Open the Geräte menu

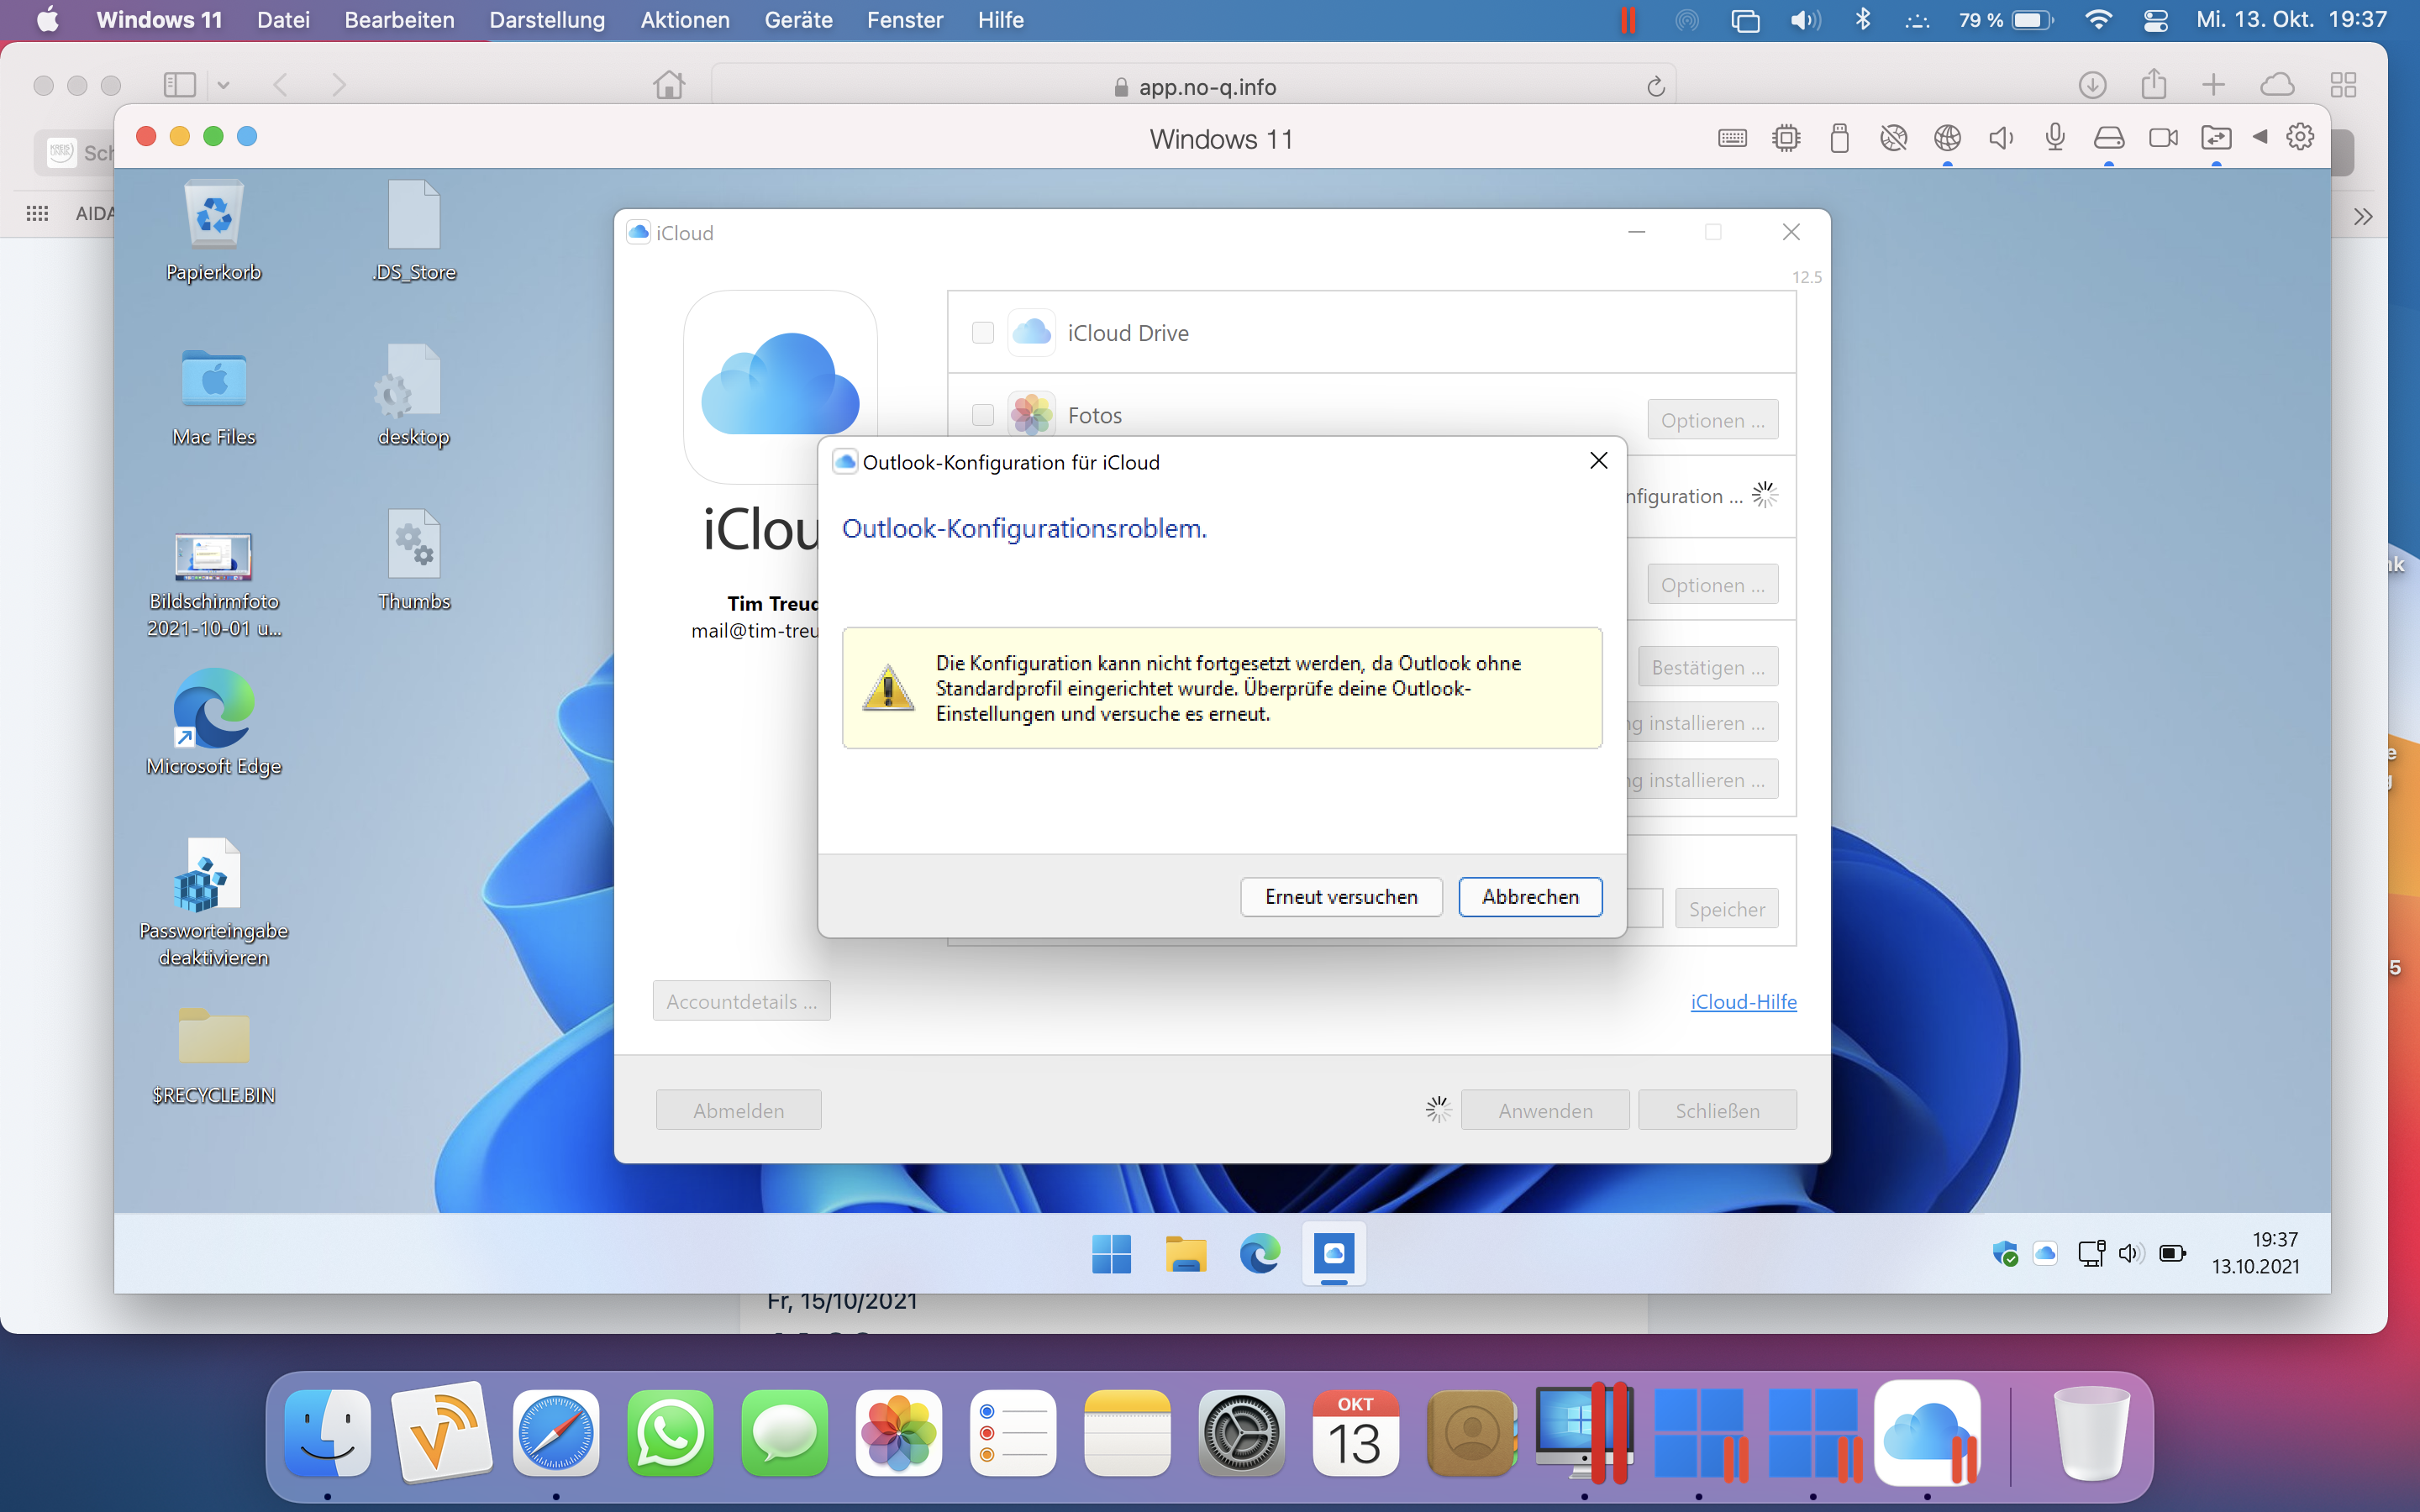click(x=798, y=20)
